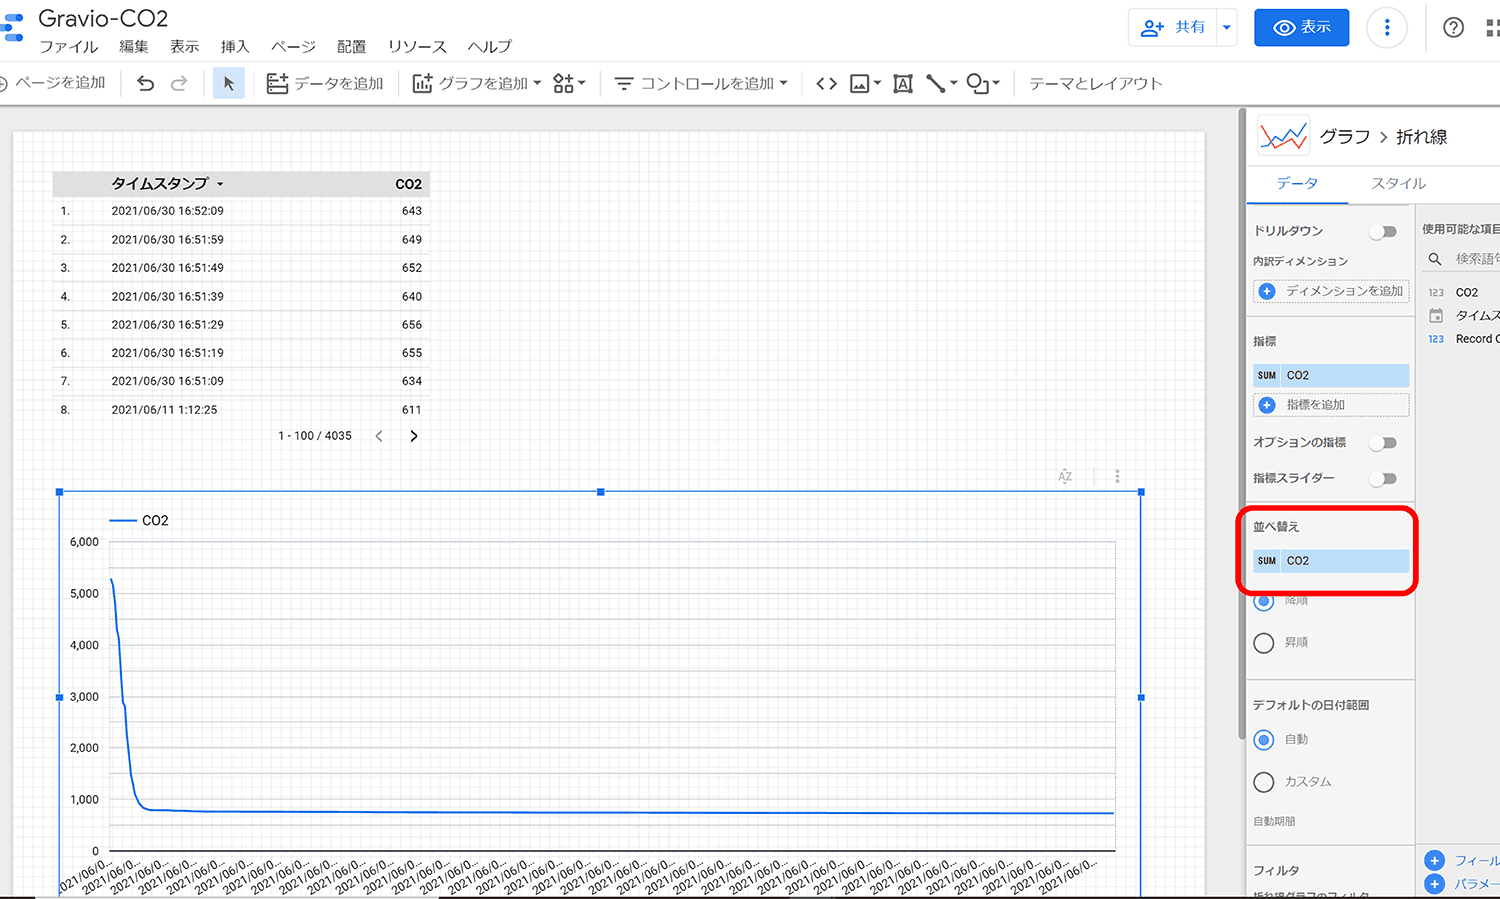Click table cell 2021/06/30 16:52:09
The height and width of the screenshot is (899, 1500).
tap(168, 211)
